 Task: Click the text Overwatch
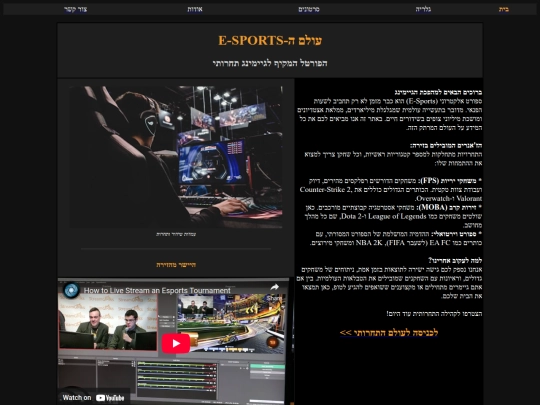(432, 198)
